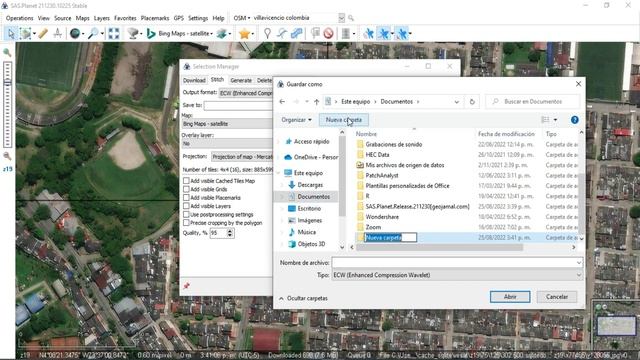The image size is (640, 360).
Task: Select the add placemark pin tool
Action: pyautogui.click(x=267, y=33)
